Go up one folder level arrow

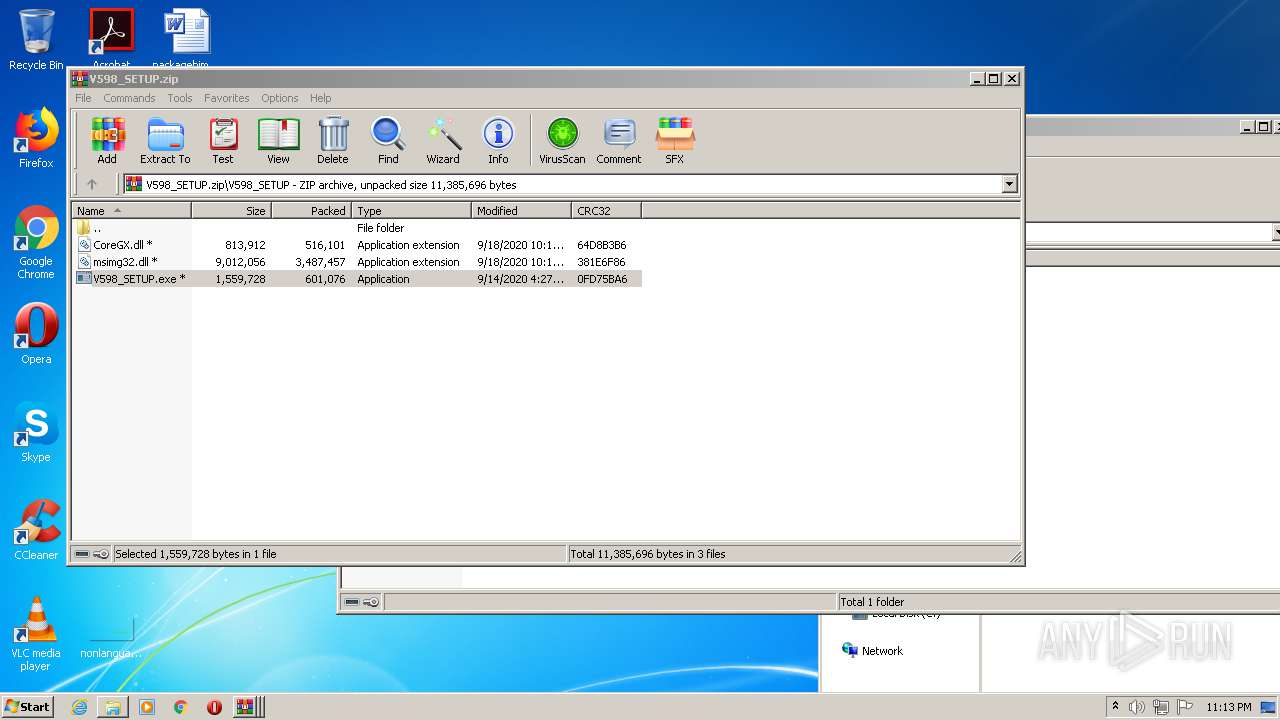pyautogui.click(x=92, y=184)
